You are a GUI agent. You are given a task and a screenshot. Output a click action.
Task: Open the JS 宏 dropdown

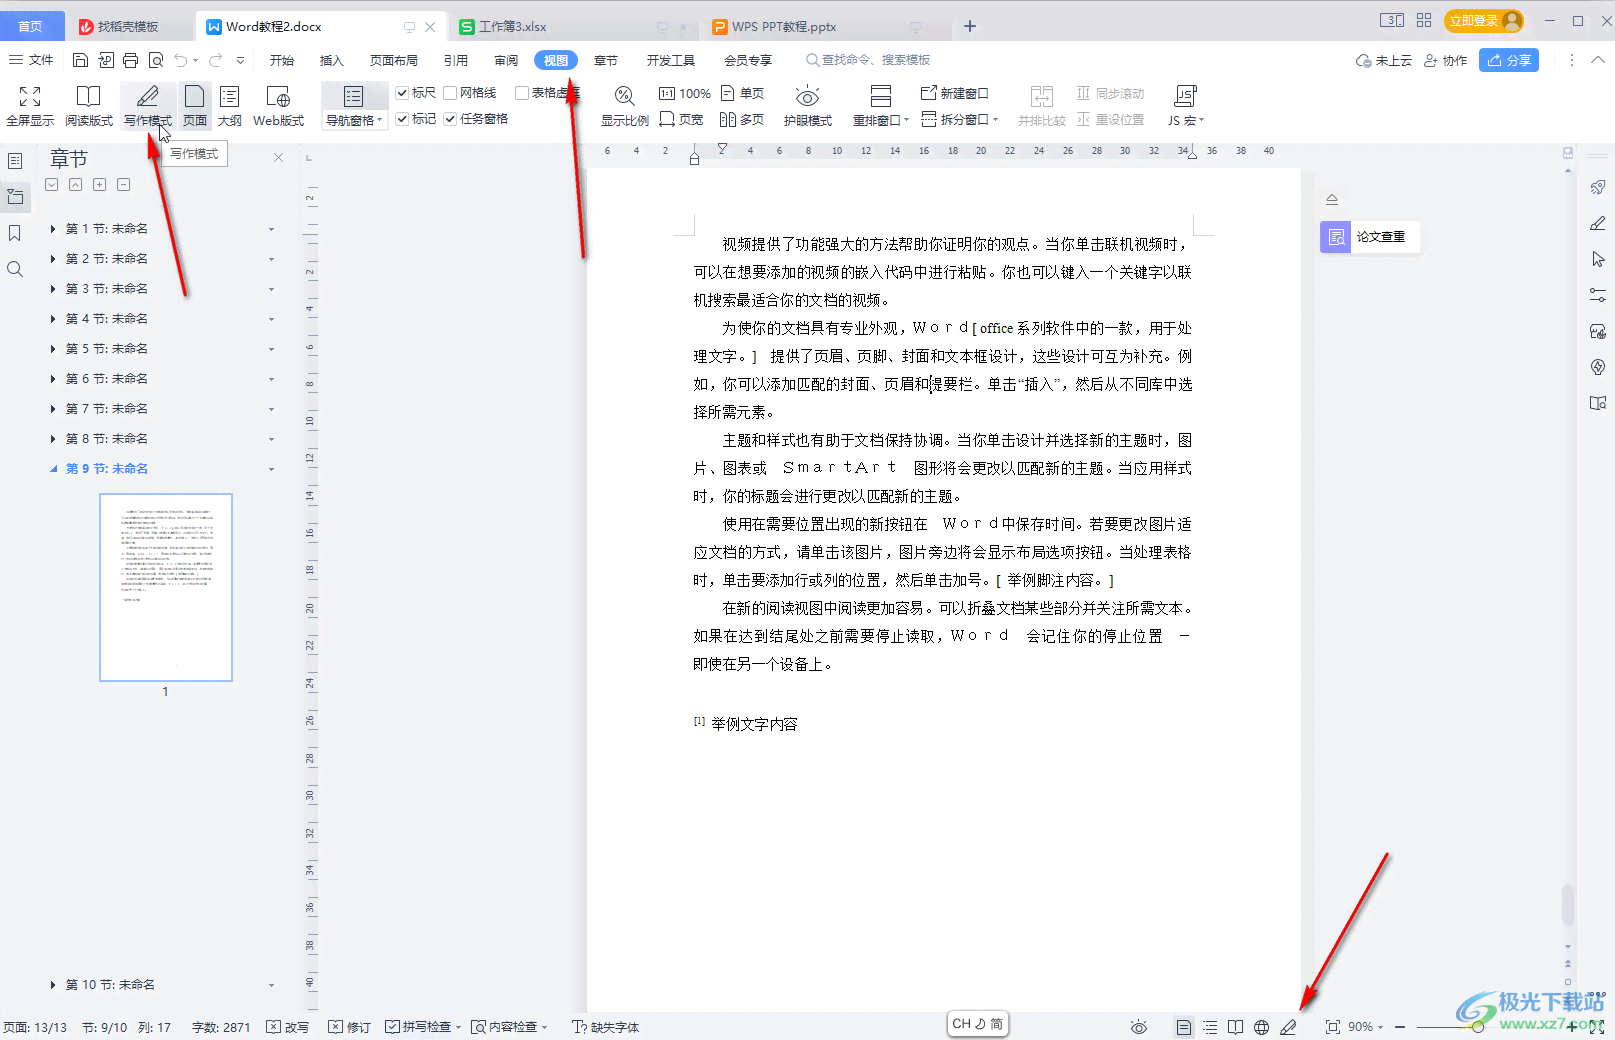1186,121
